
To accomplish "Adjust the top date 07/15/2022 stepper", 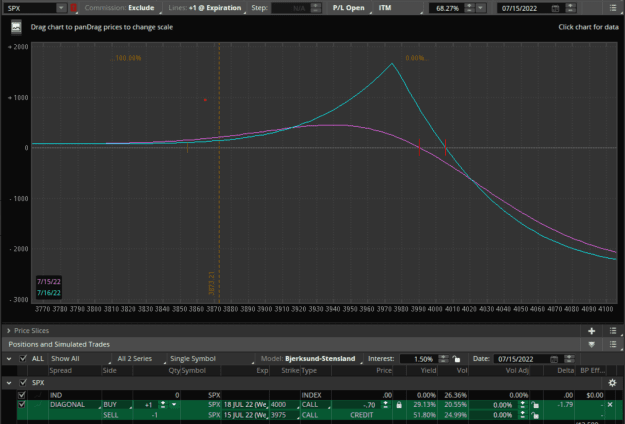I will pos(570,8).
